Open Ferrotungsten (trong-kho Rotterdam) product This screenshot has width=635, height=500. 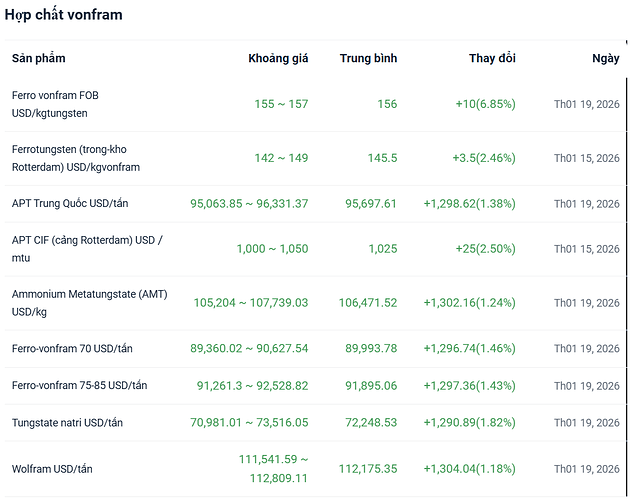click(x=76, y=157)
